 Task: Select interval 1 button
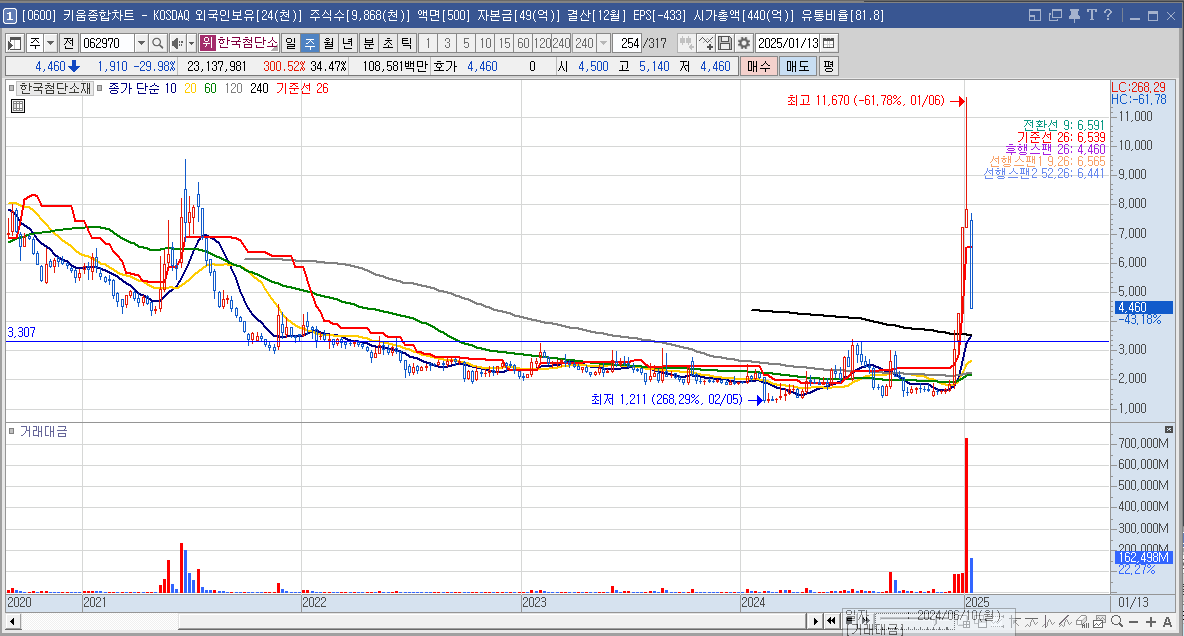[428, 44]
